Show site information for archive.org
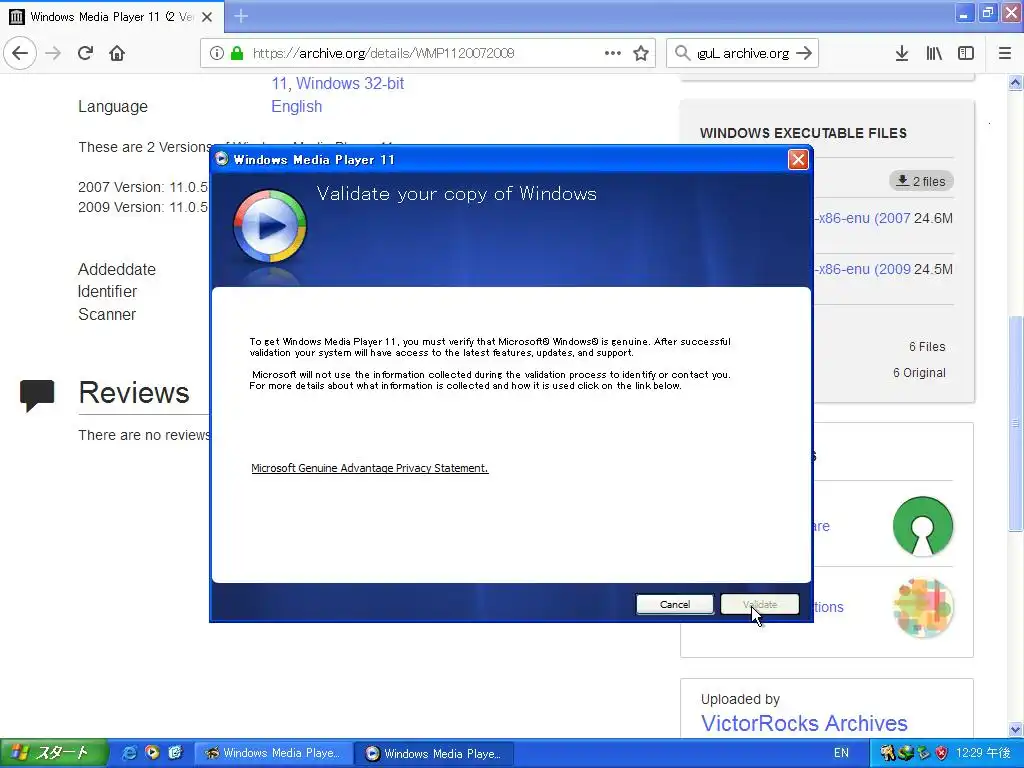The image size is (1024, 768). click(x=217, y=53)
